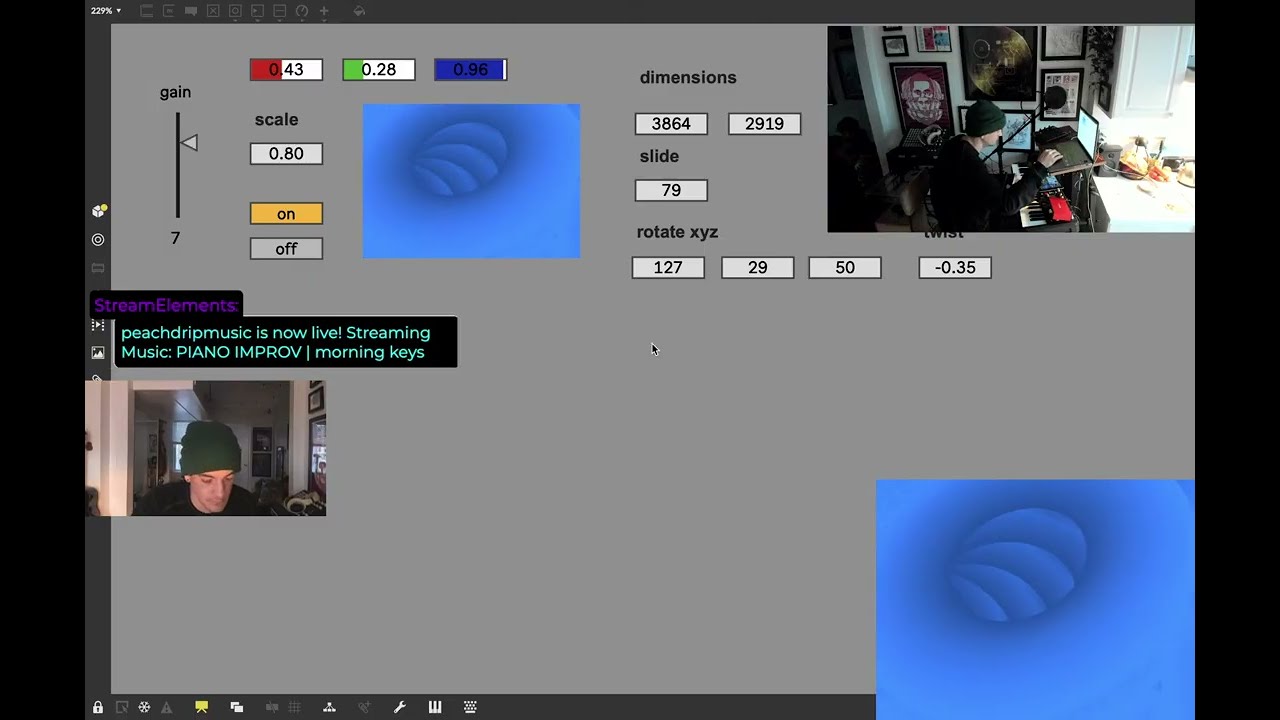Click the off toggle button
Image resolution: width=1280 pixels, height=720 pixels.
[286, 249]
